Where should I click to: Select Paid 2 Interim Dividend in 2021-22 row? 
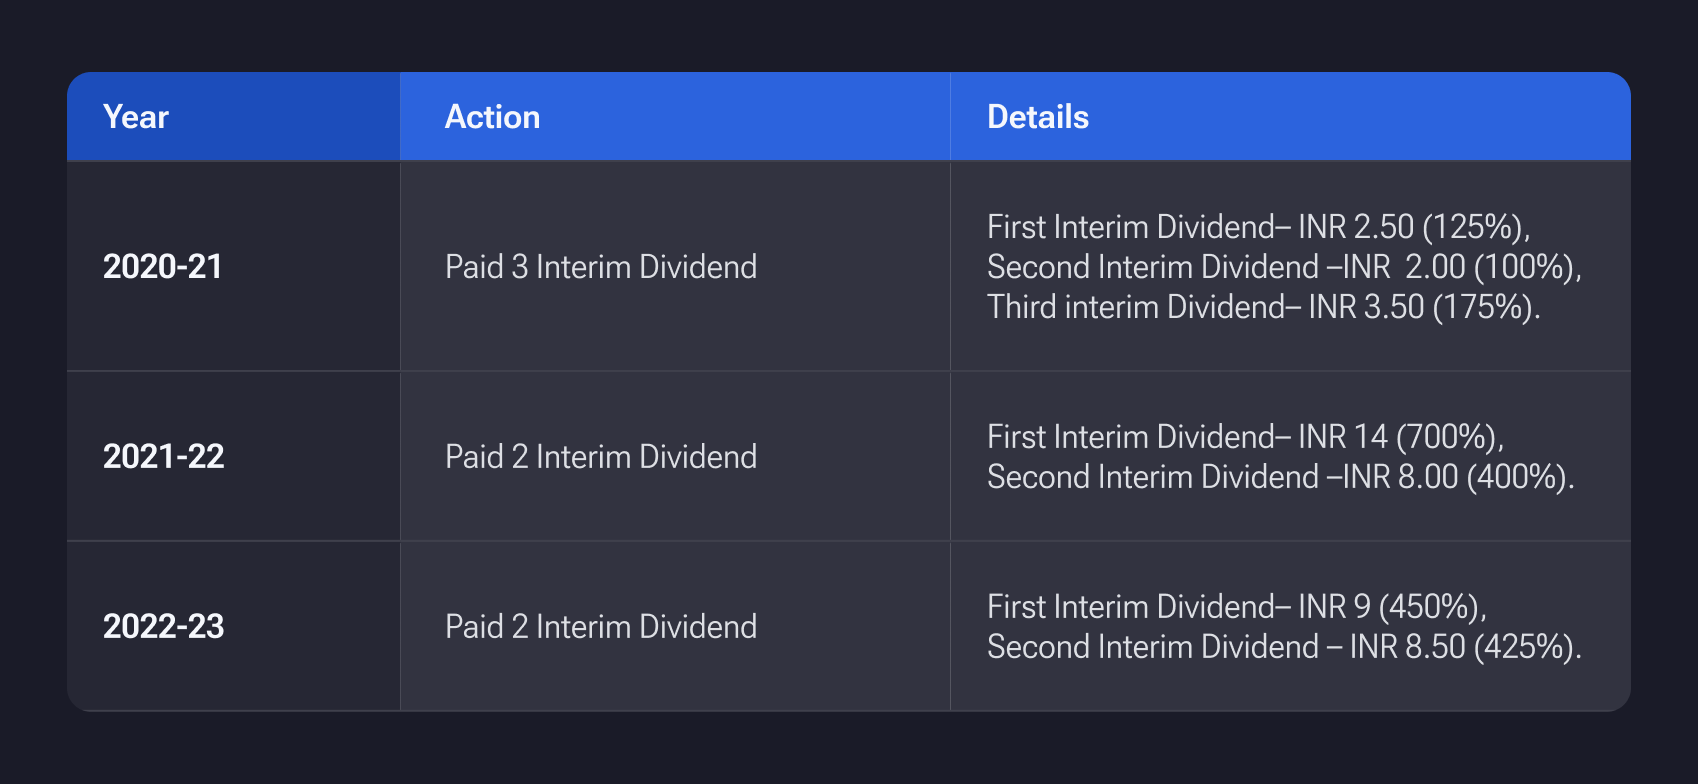coord(601,457)
